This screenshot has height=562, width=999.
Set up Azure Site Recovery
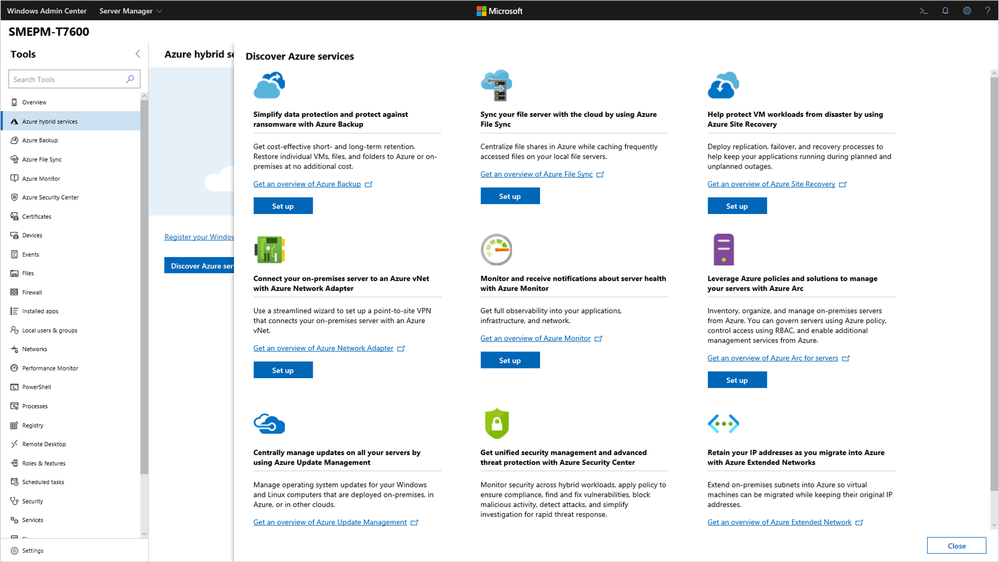(737, 206)
